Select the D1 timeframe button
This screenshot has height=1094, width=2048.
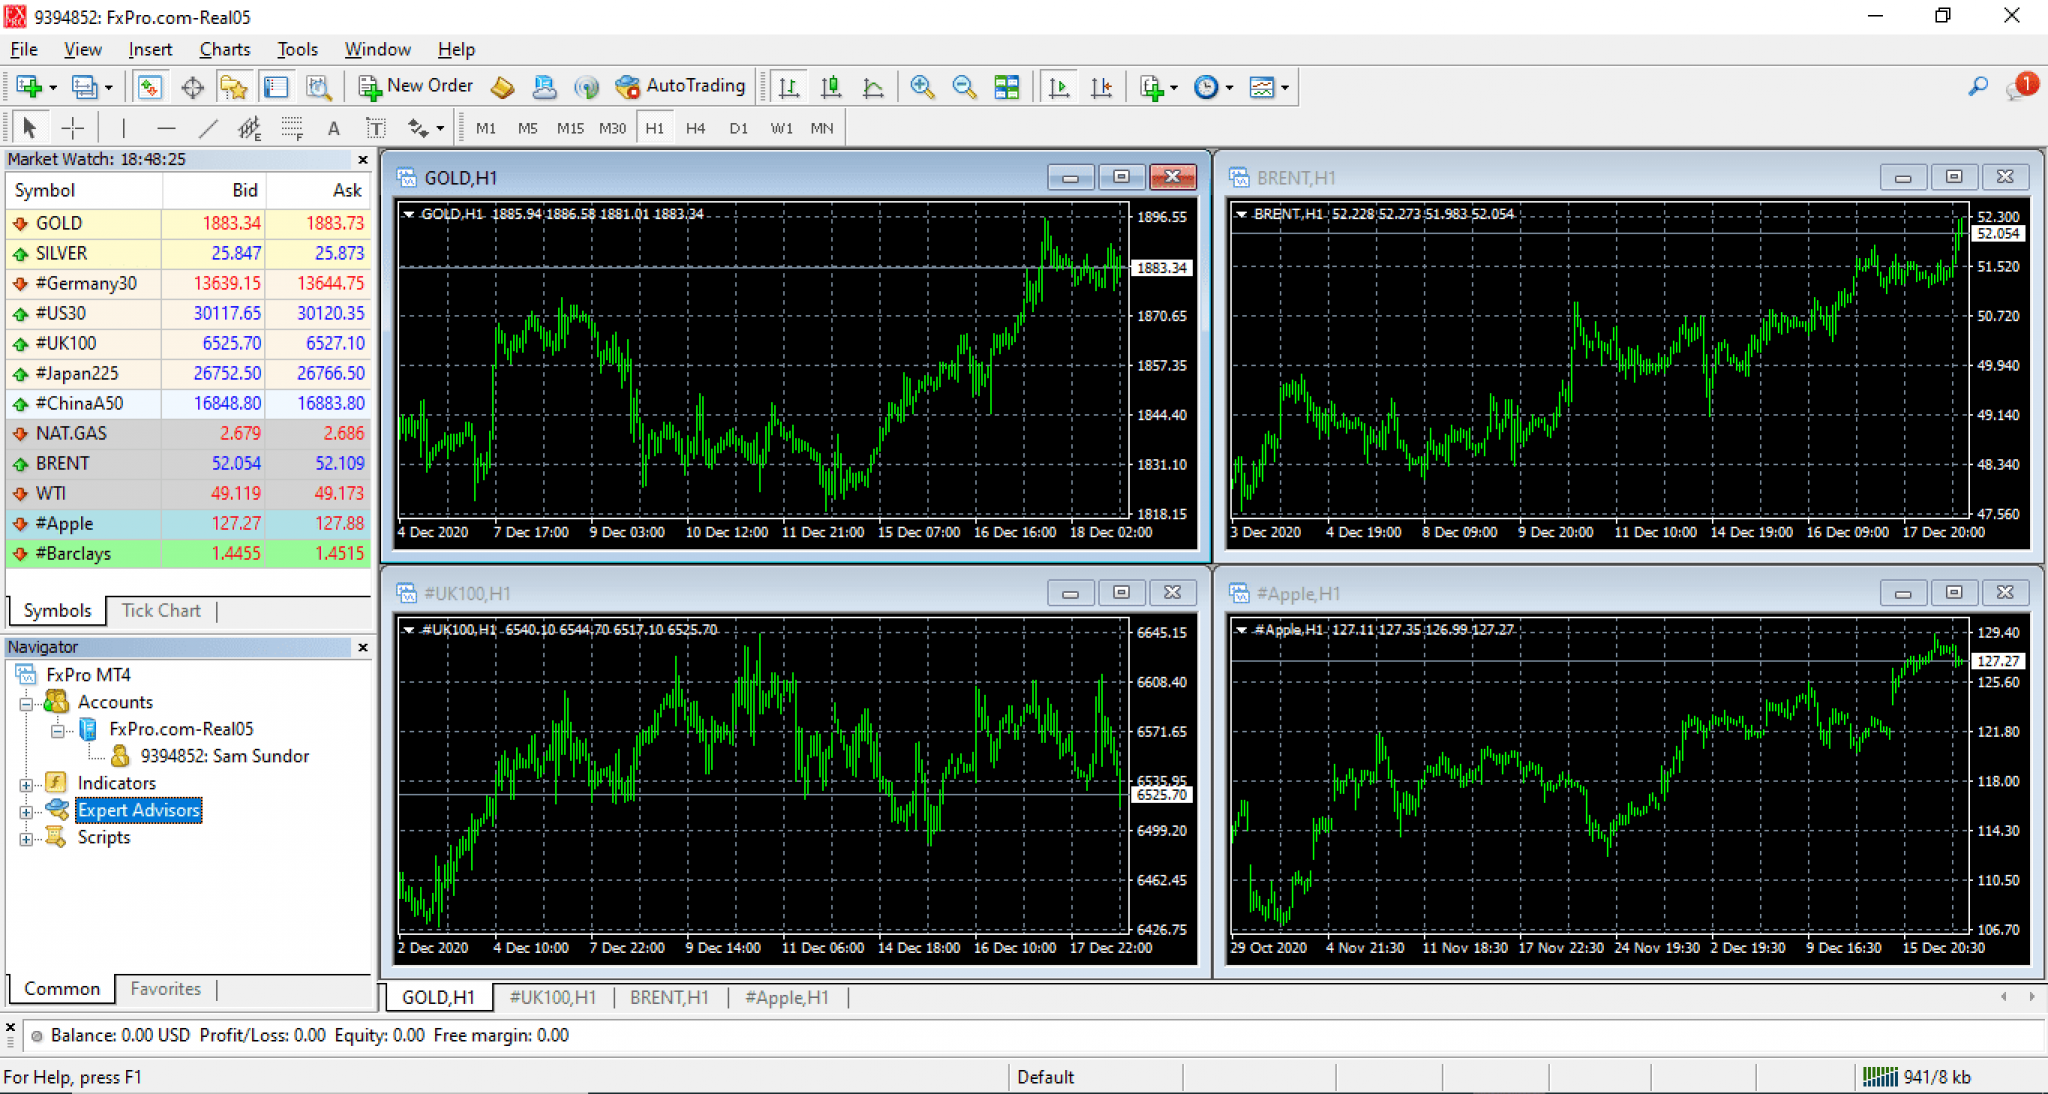738,128
